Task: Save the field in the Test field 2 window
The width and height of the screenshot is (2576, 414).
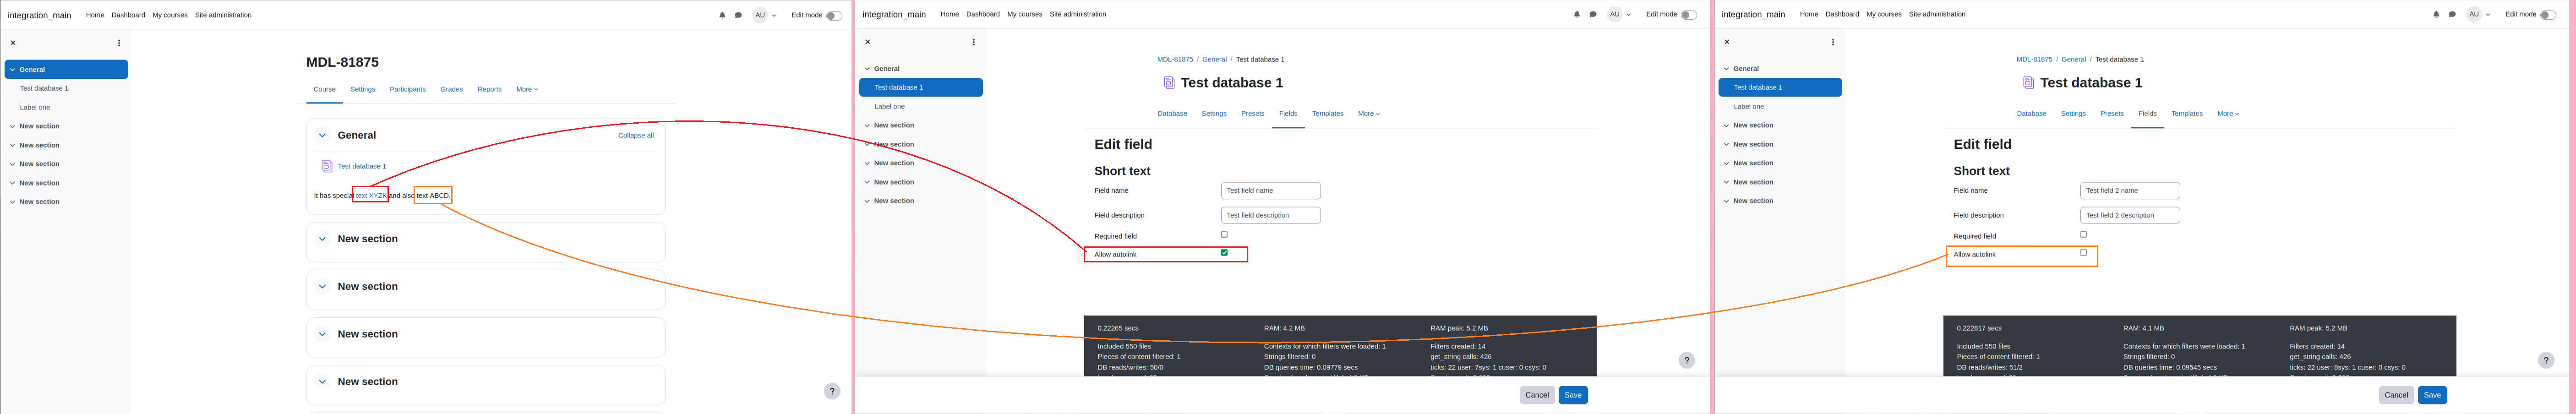Action: (x=2432, y=395)
